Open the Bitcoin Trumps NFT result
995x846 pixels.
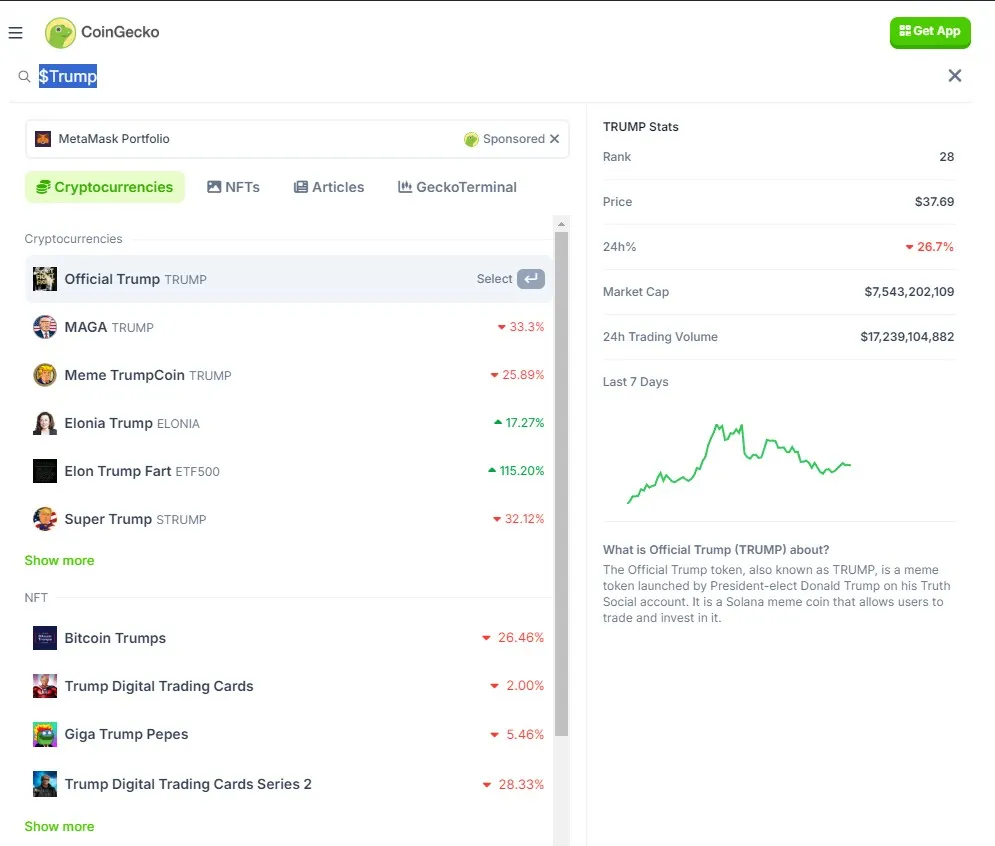coord(289,638)
